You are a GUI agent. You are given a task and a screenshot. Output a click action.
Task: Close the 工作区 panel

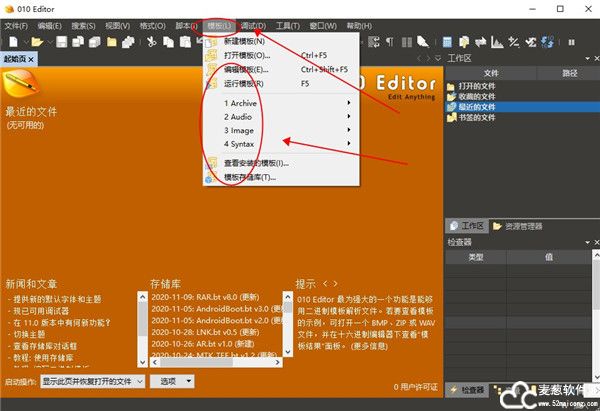pos(597,59)
